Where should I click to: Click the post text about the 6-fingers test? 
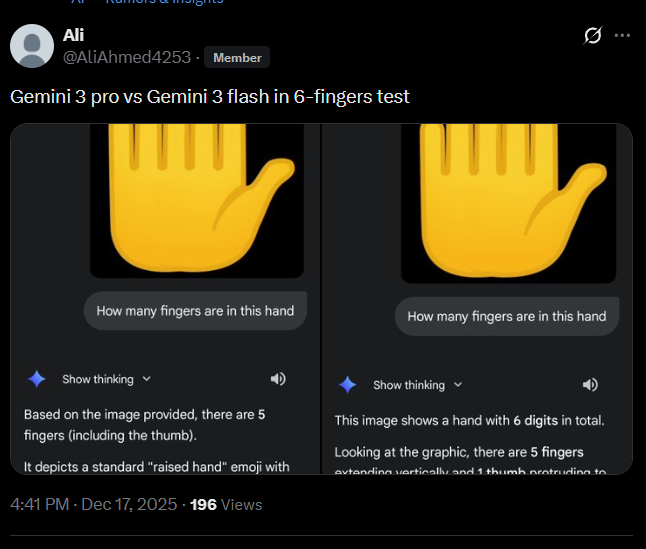(210, 97)
